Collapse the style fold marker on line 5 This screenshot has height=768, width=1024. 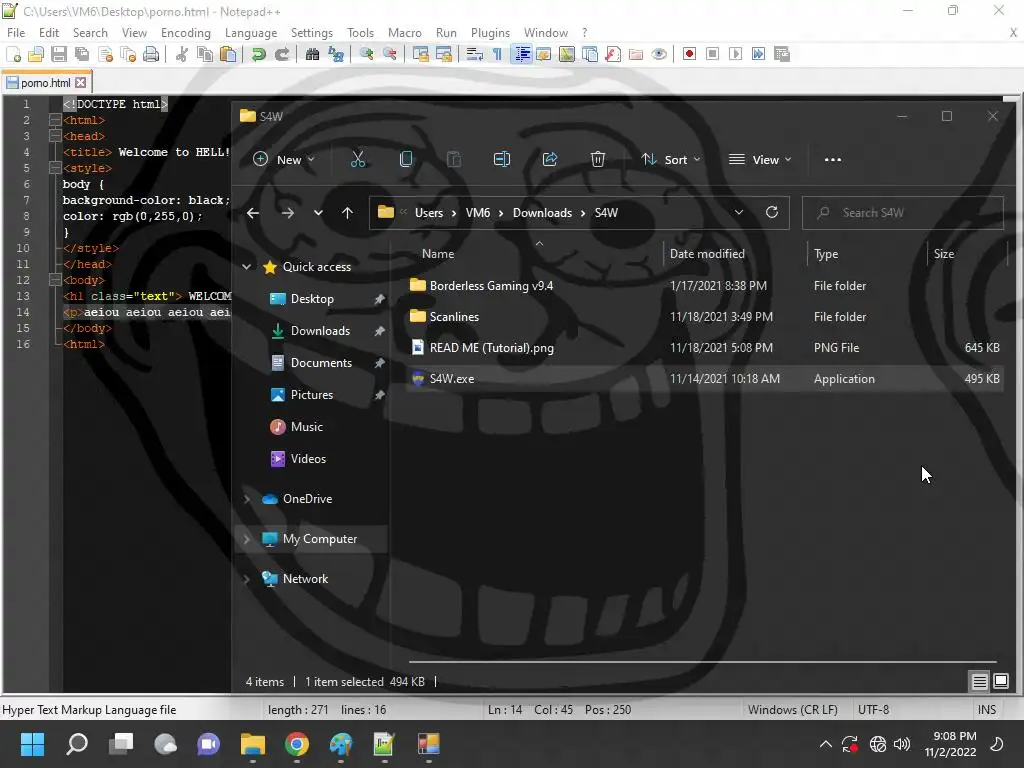55,168
